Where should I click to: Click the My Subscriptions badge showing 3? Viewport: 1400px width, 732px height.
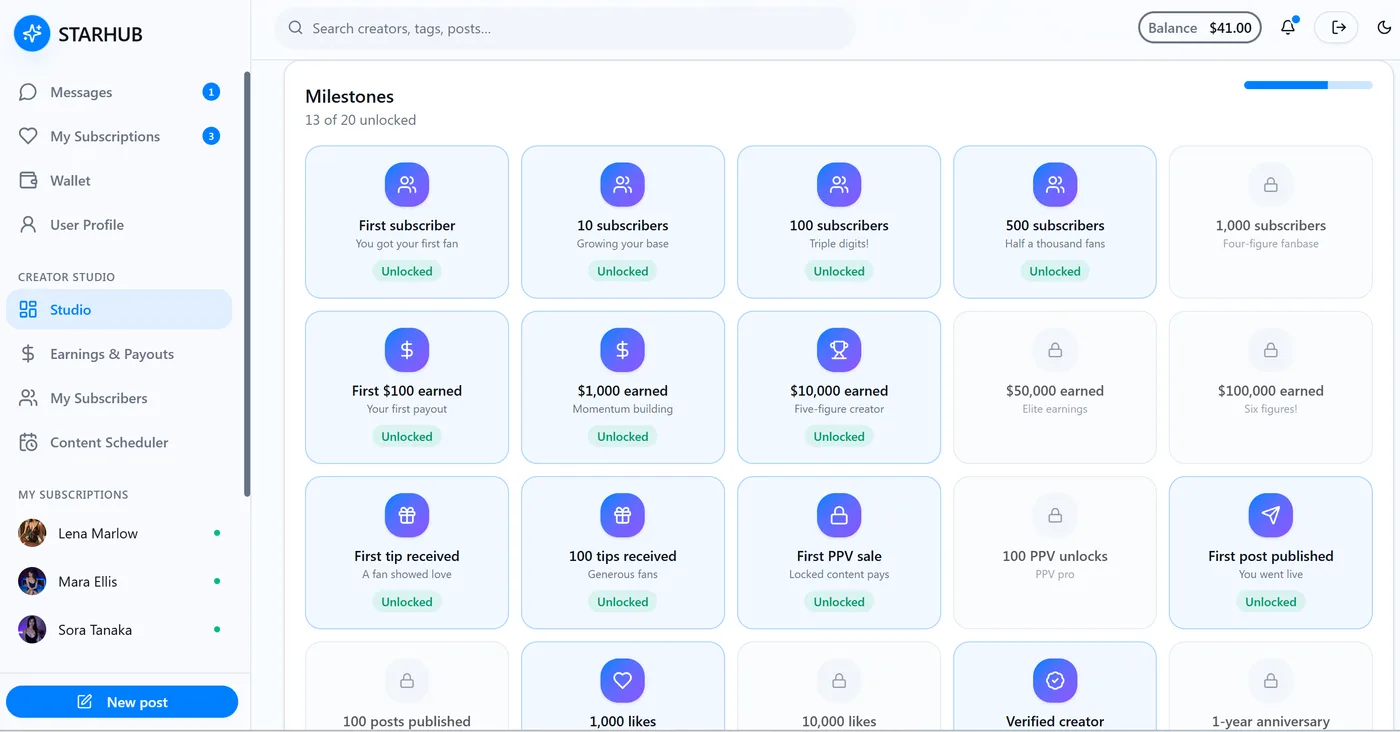(211, 136)
